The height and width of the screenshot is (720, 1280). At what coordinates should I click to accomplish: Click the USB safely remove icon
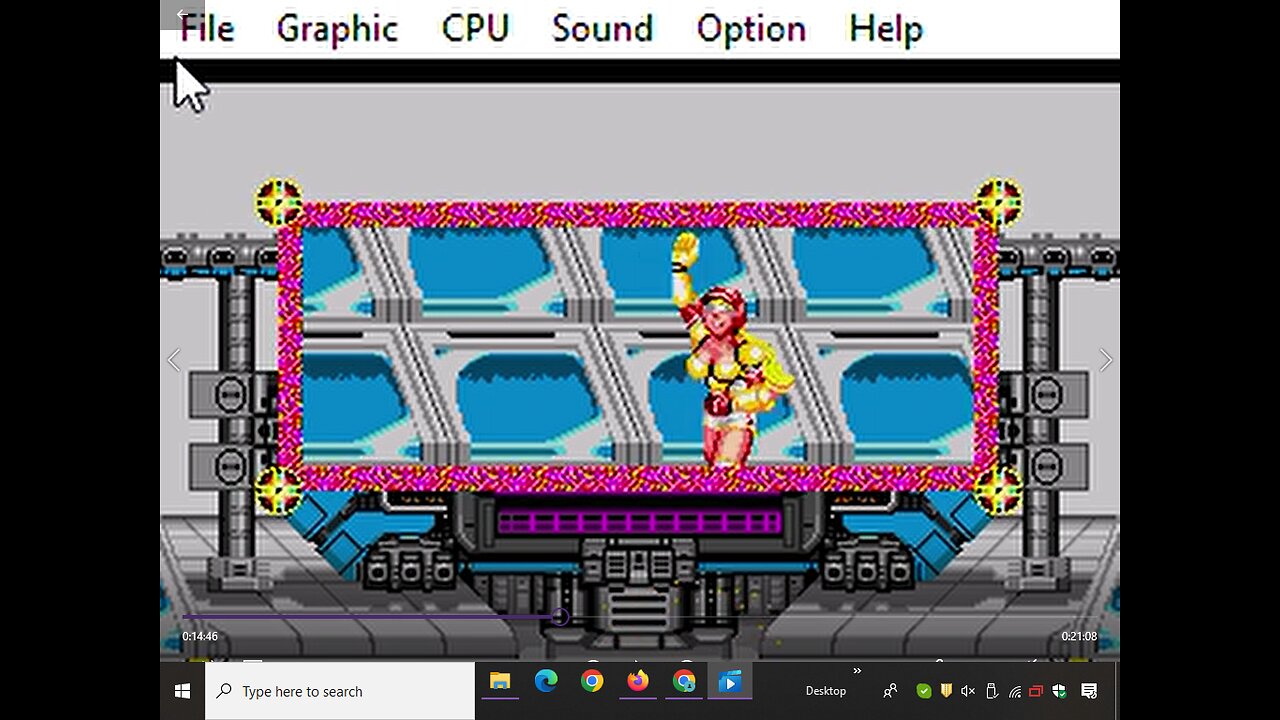coord(992,691)
